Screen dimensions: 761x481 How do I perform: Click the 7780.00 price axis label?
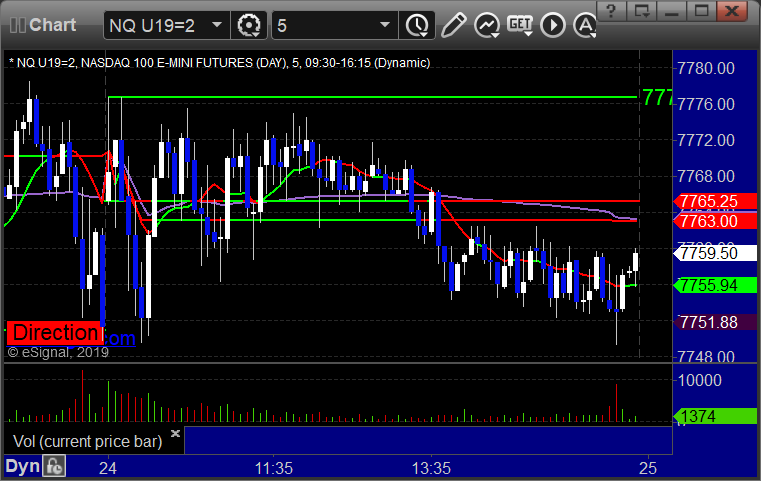pyautogui.click(x=706, y=68)
